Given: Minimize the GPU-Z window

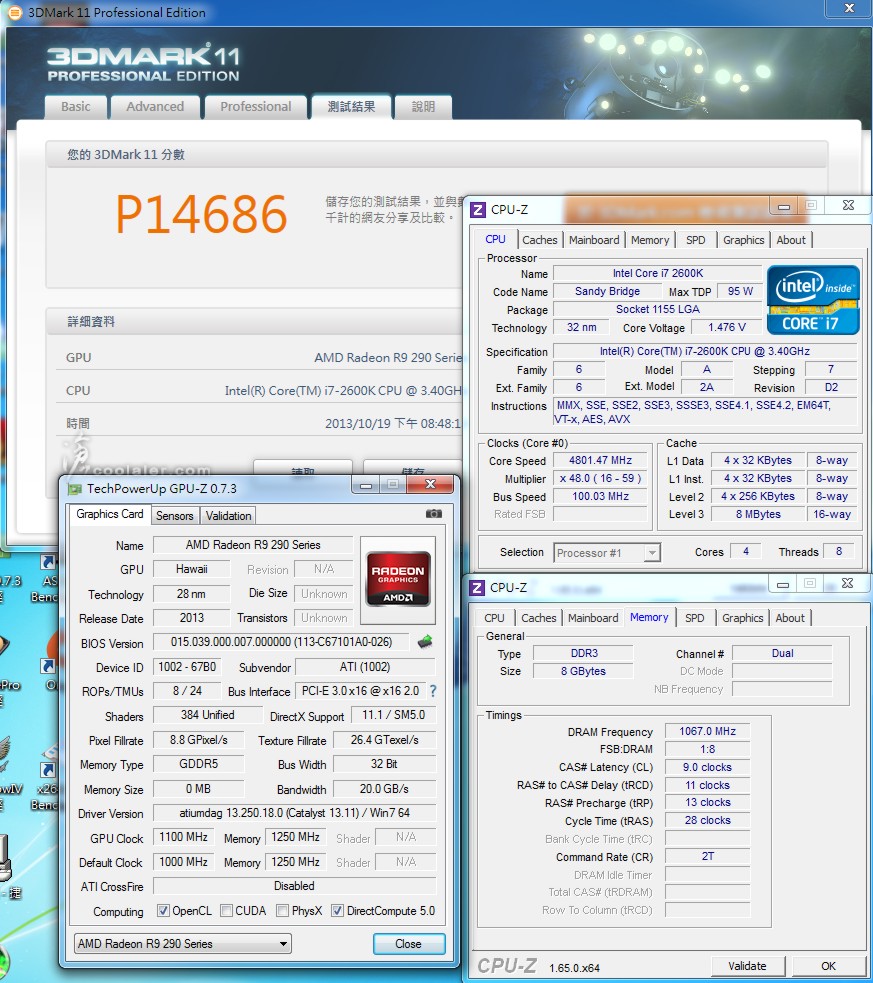Looking at the screenshot, I should 367,485.
